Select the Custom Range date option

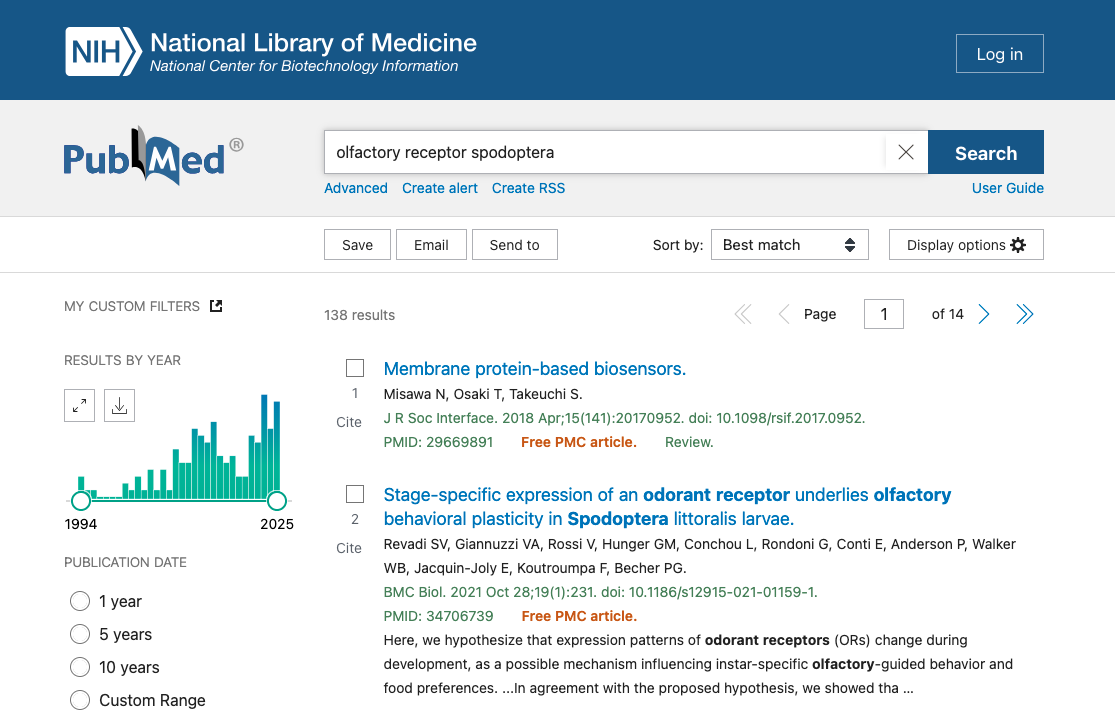click(80, 700)
